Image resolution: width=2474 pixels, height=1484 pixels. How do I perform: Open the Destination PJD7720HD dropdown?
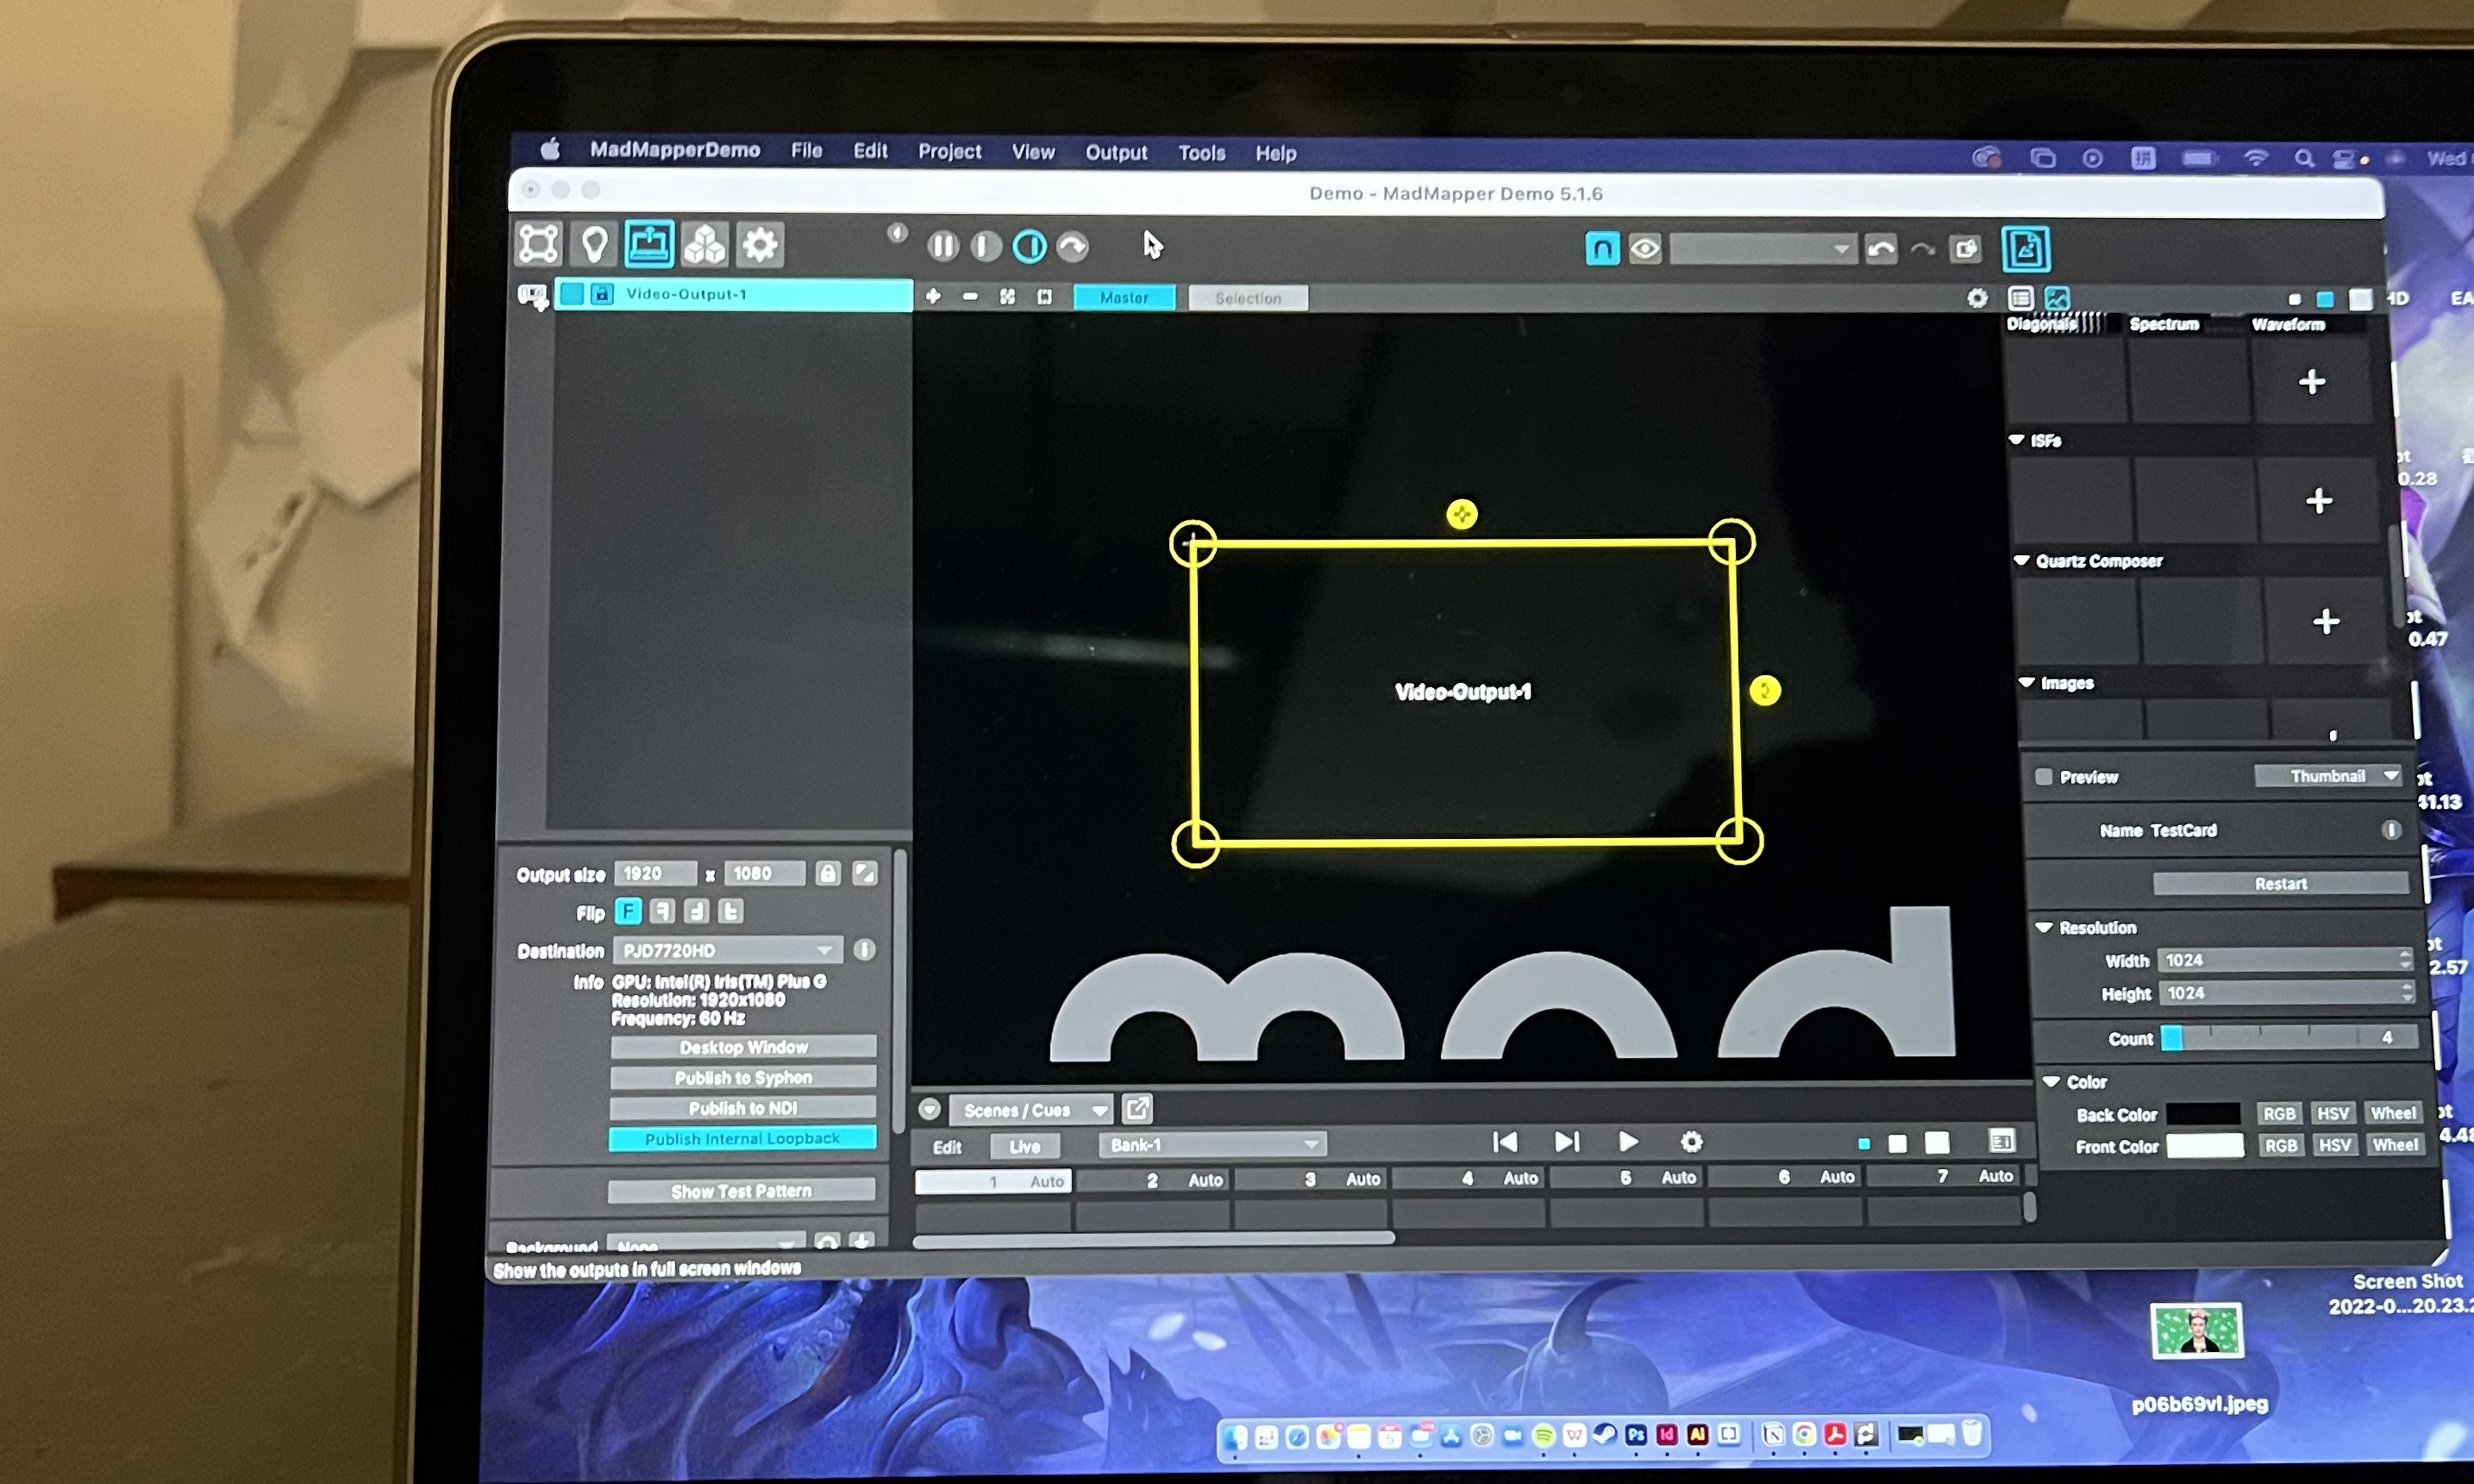tap(727, 950)
